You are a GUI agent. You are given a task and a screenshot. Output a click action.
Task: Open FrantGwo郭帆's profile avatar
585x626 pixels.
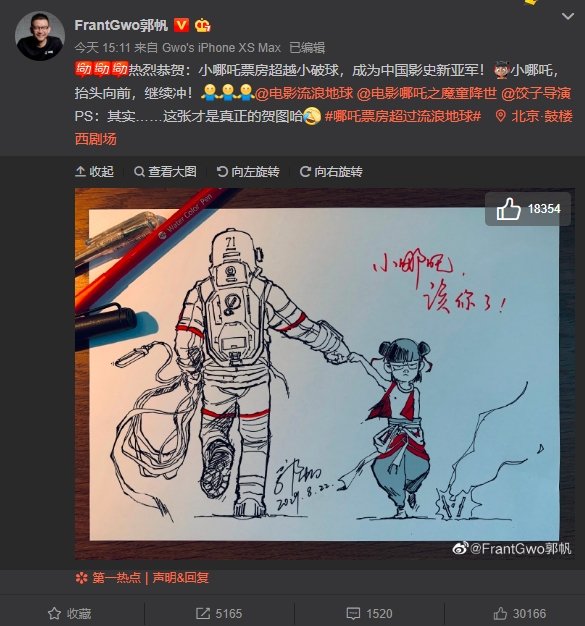coord(40,36)
